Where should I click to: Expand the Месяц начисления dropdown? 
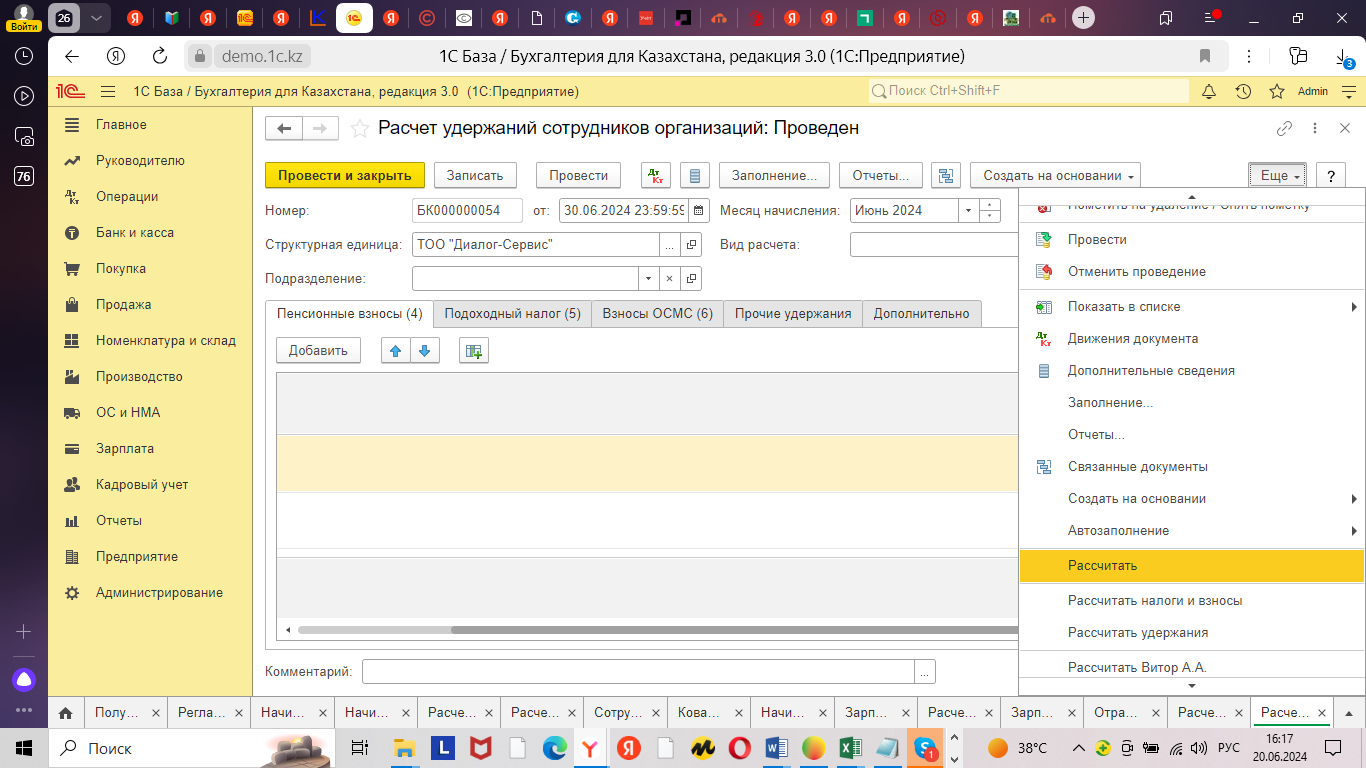pyautogui.click(x=967, y=211)
